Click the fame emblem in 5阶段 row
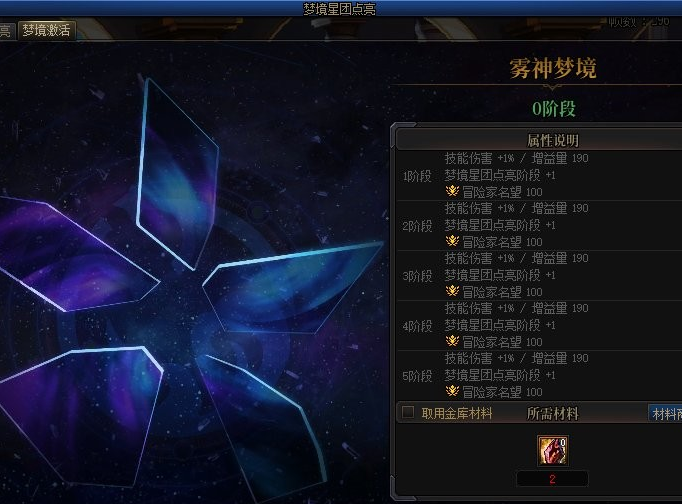682x504 pixels. [452, 391]
